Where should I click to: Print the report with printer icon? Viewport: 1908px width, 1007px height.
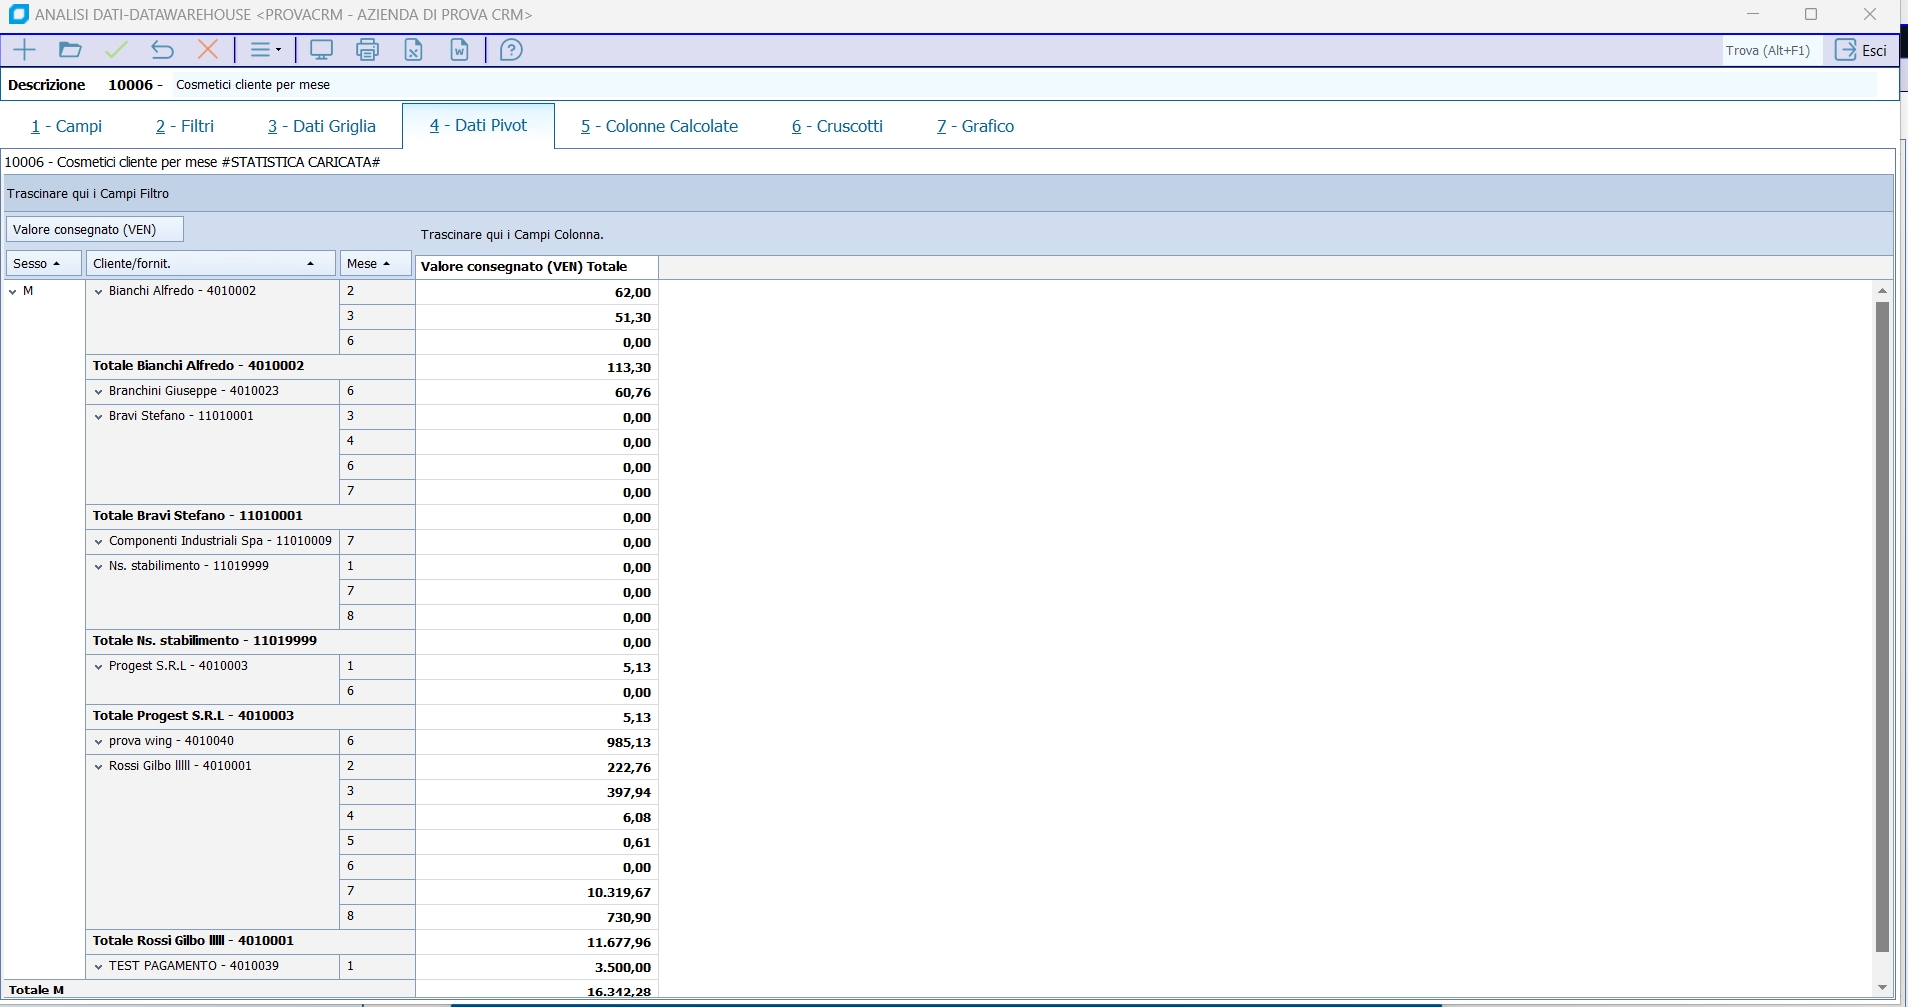click(367, 50)
